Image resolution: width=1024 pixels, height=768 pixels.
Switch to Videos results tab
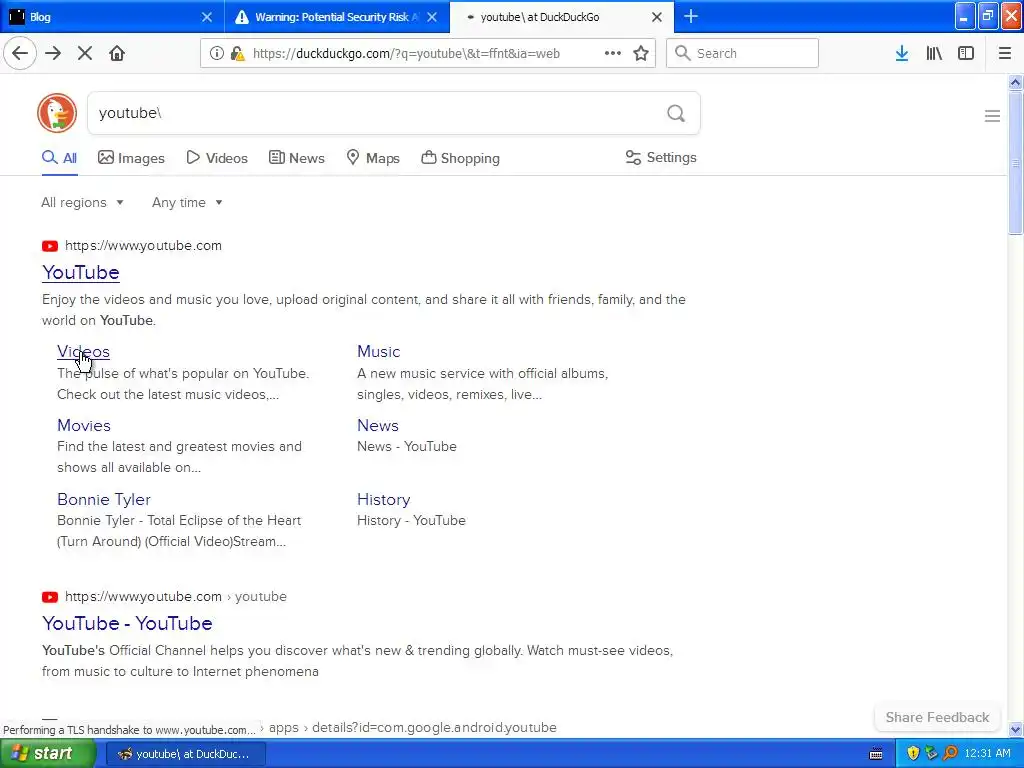click(x=217, y=158)
